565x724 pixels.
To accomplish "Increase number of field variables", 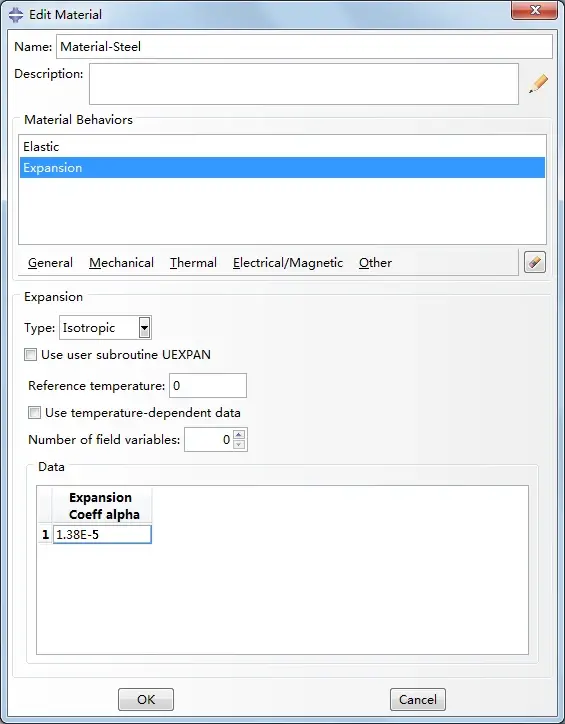I will coord(239,434).
